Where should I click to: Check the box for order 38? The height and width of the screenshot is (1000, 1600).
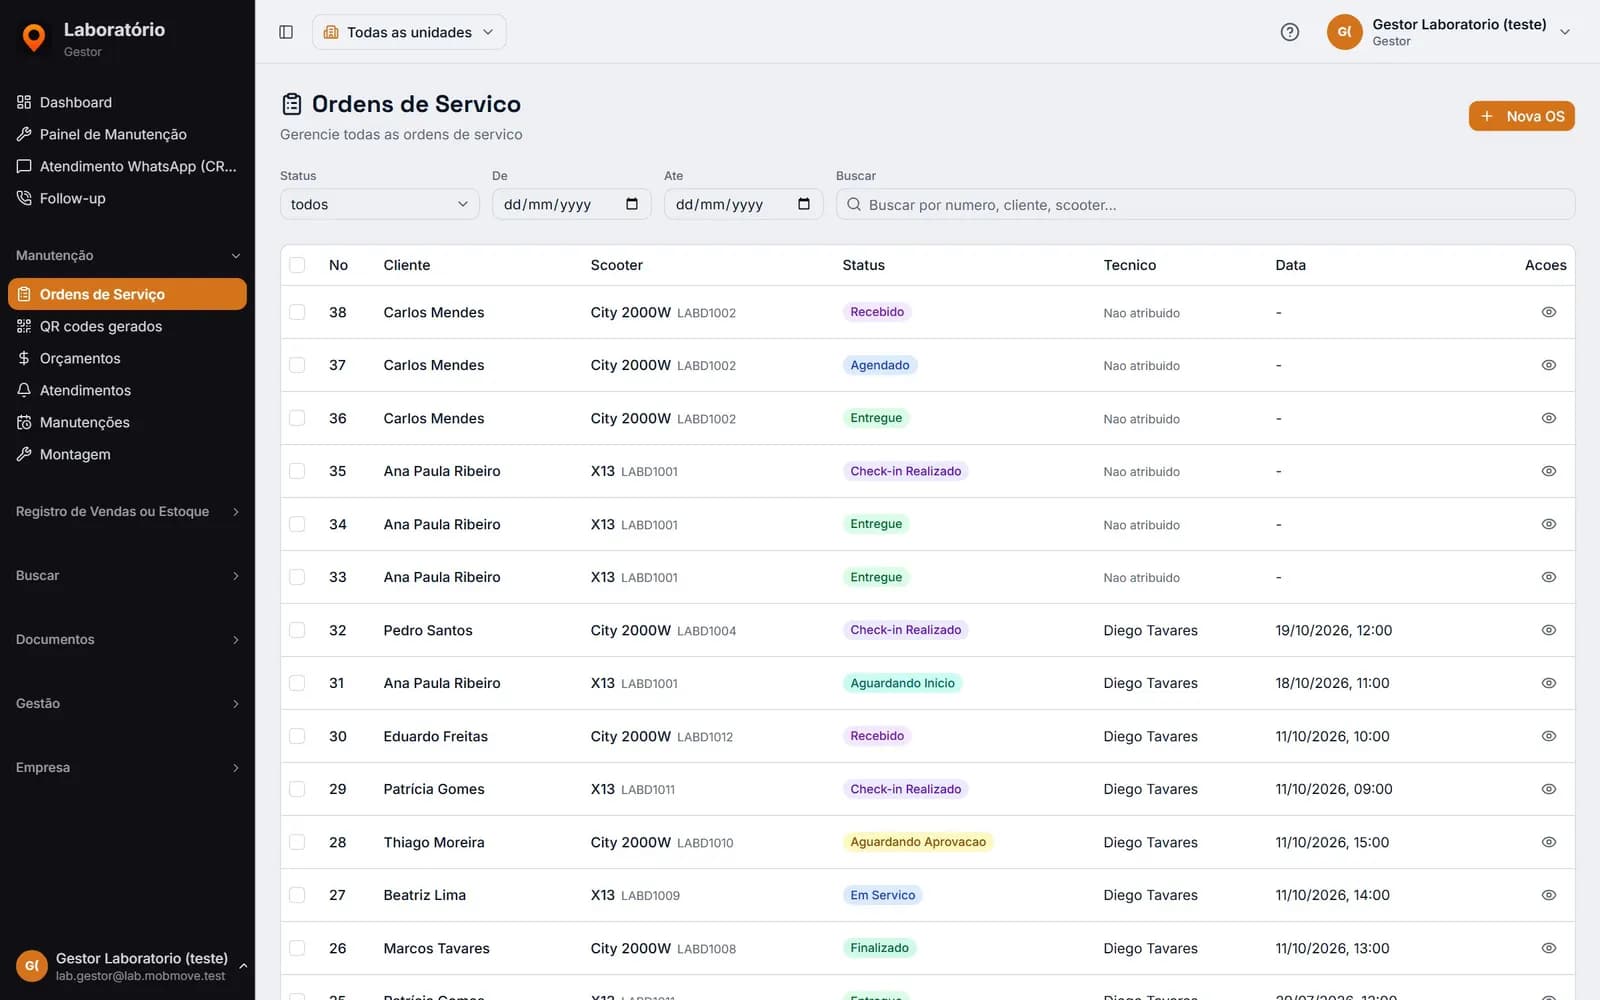[x=297, y=312]
